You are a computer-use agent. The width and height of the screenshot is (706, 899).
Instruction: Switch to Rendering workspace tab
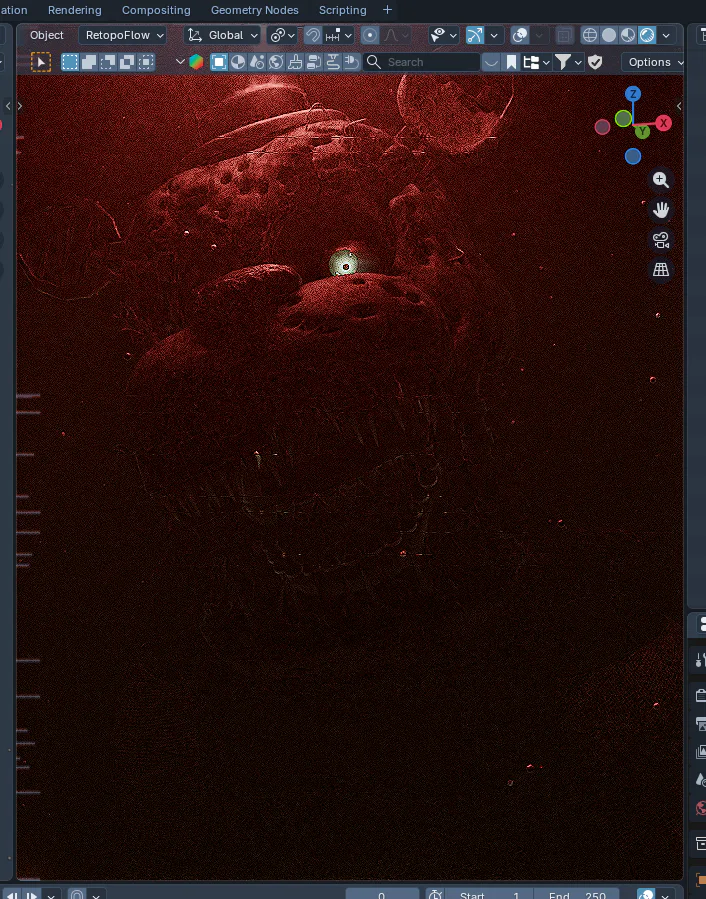tap(75, 10)
